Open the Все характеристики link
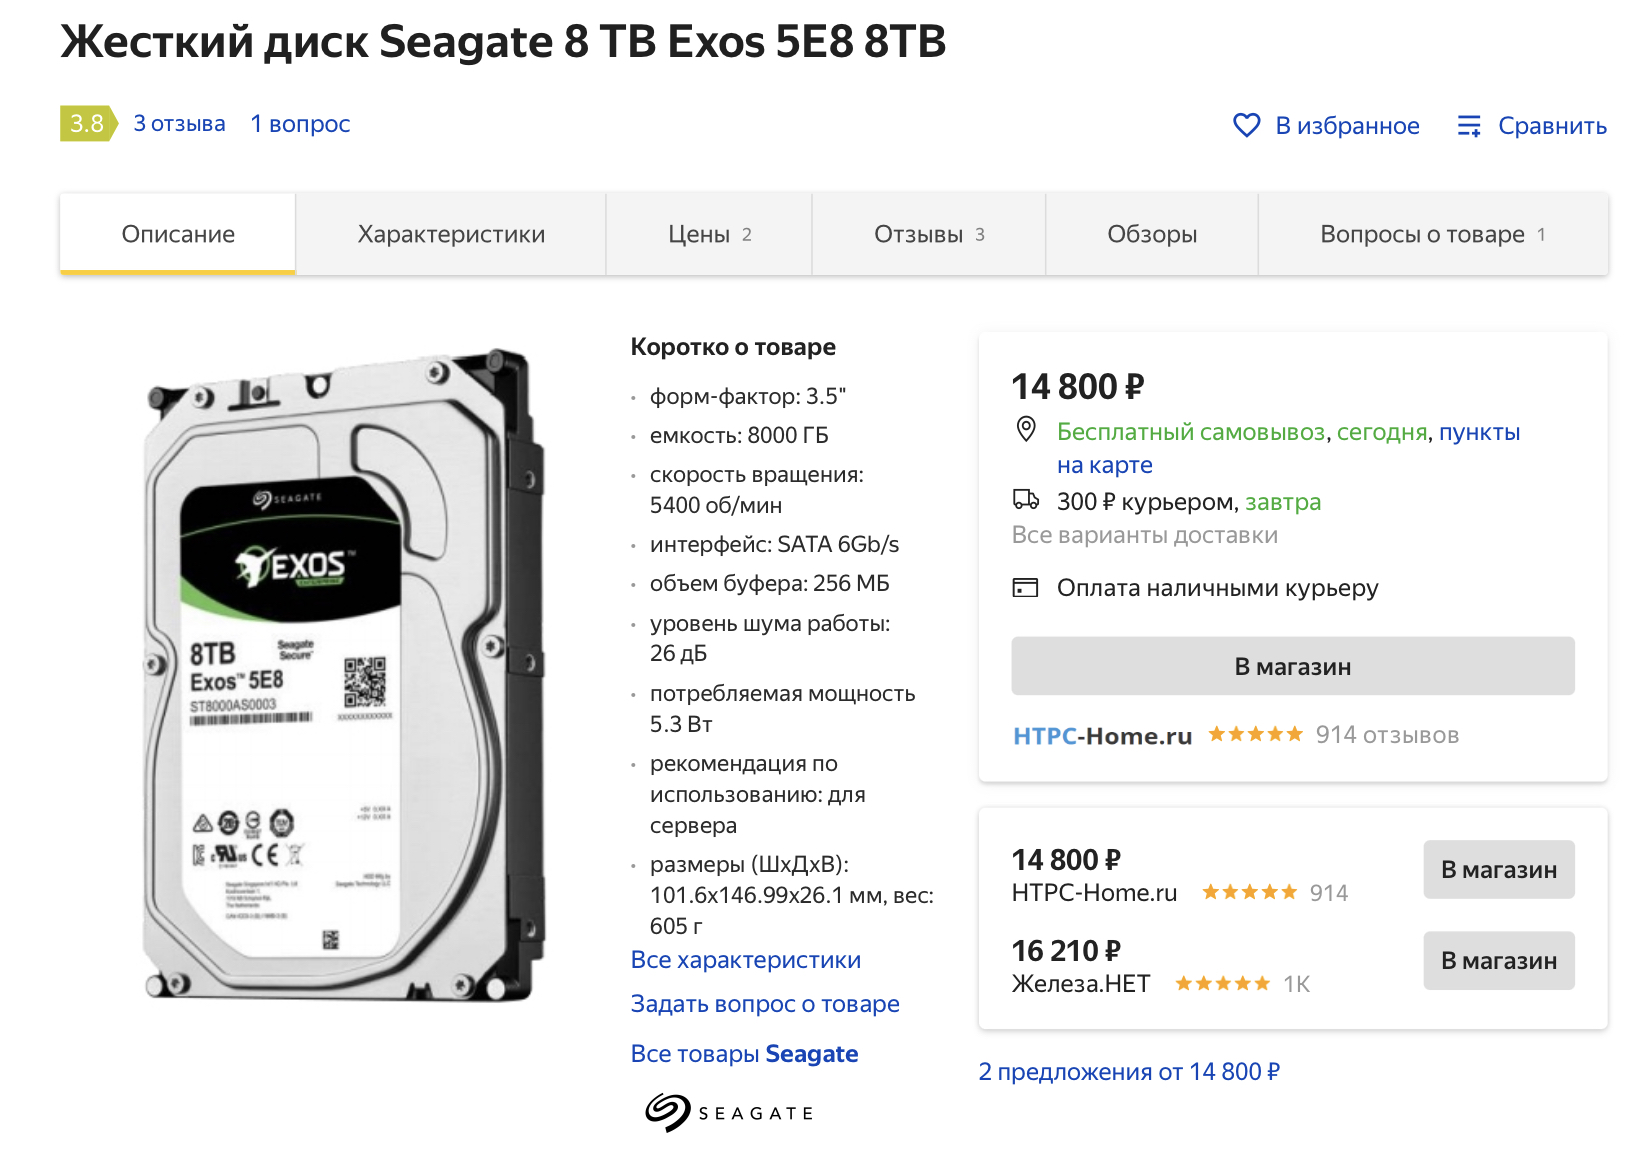 746,960
